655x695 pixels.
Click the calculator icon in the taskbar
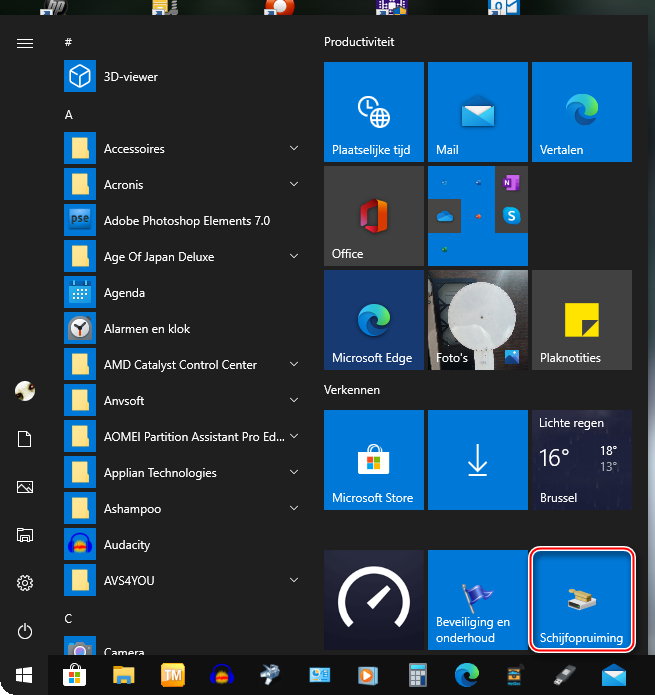[x=418, y=675]
